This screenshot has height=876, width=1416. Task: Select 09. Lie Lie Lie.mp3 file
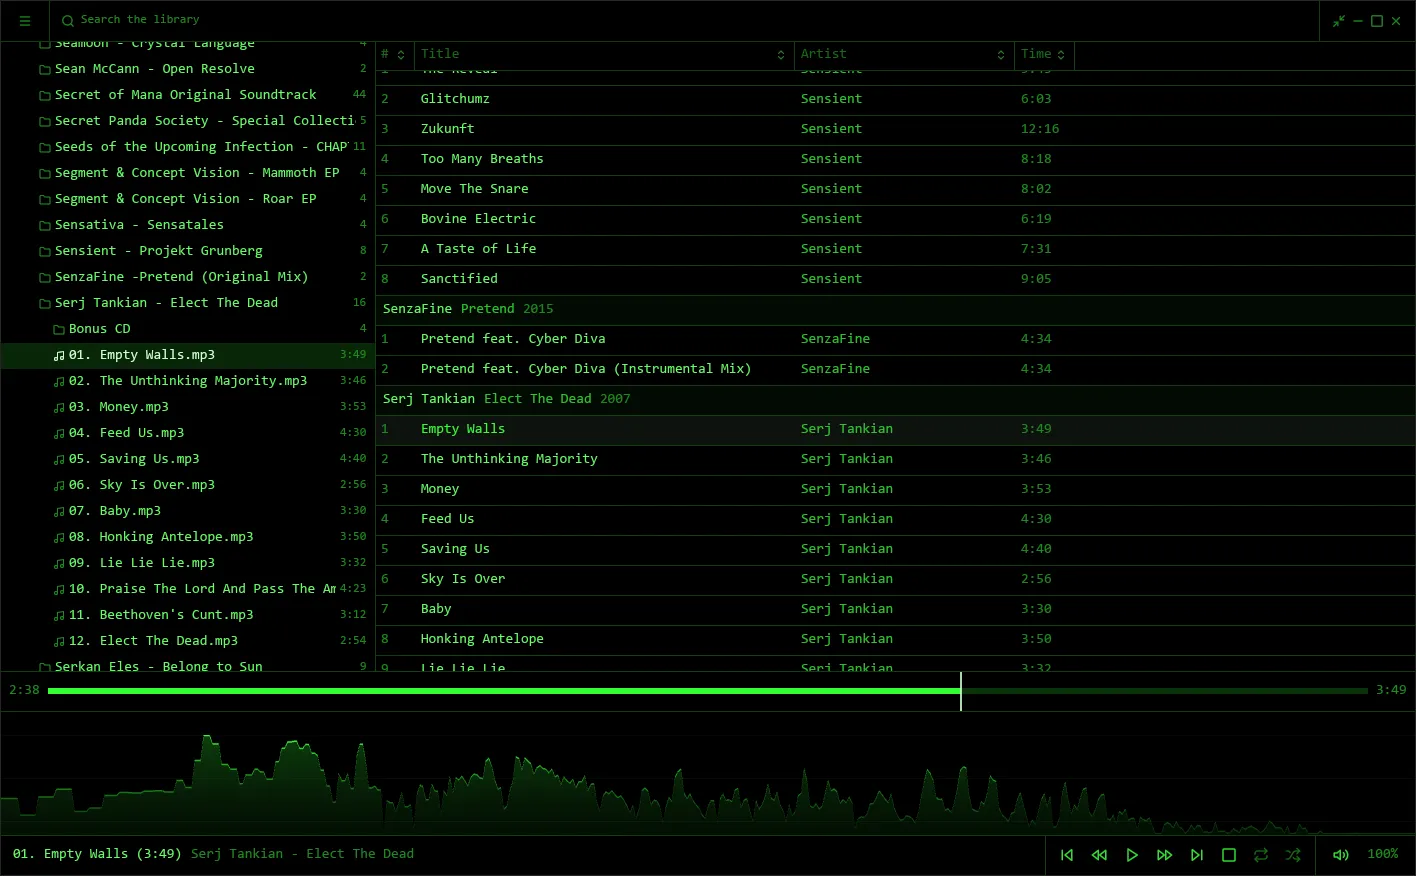click(188, 563)
